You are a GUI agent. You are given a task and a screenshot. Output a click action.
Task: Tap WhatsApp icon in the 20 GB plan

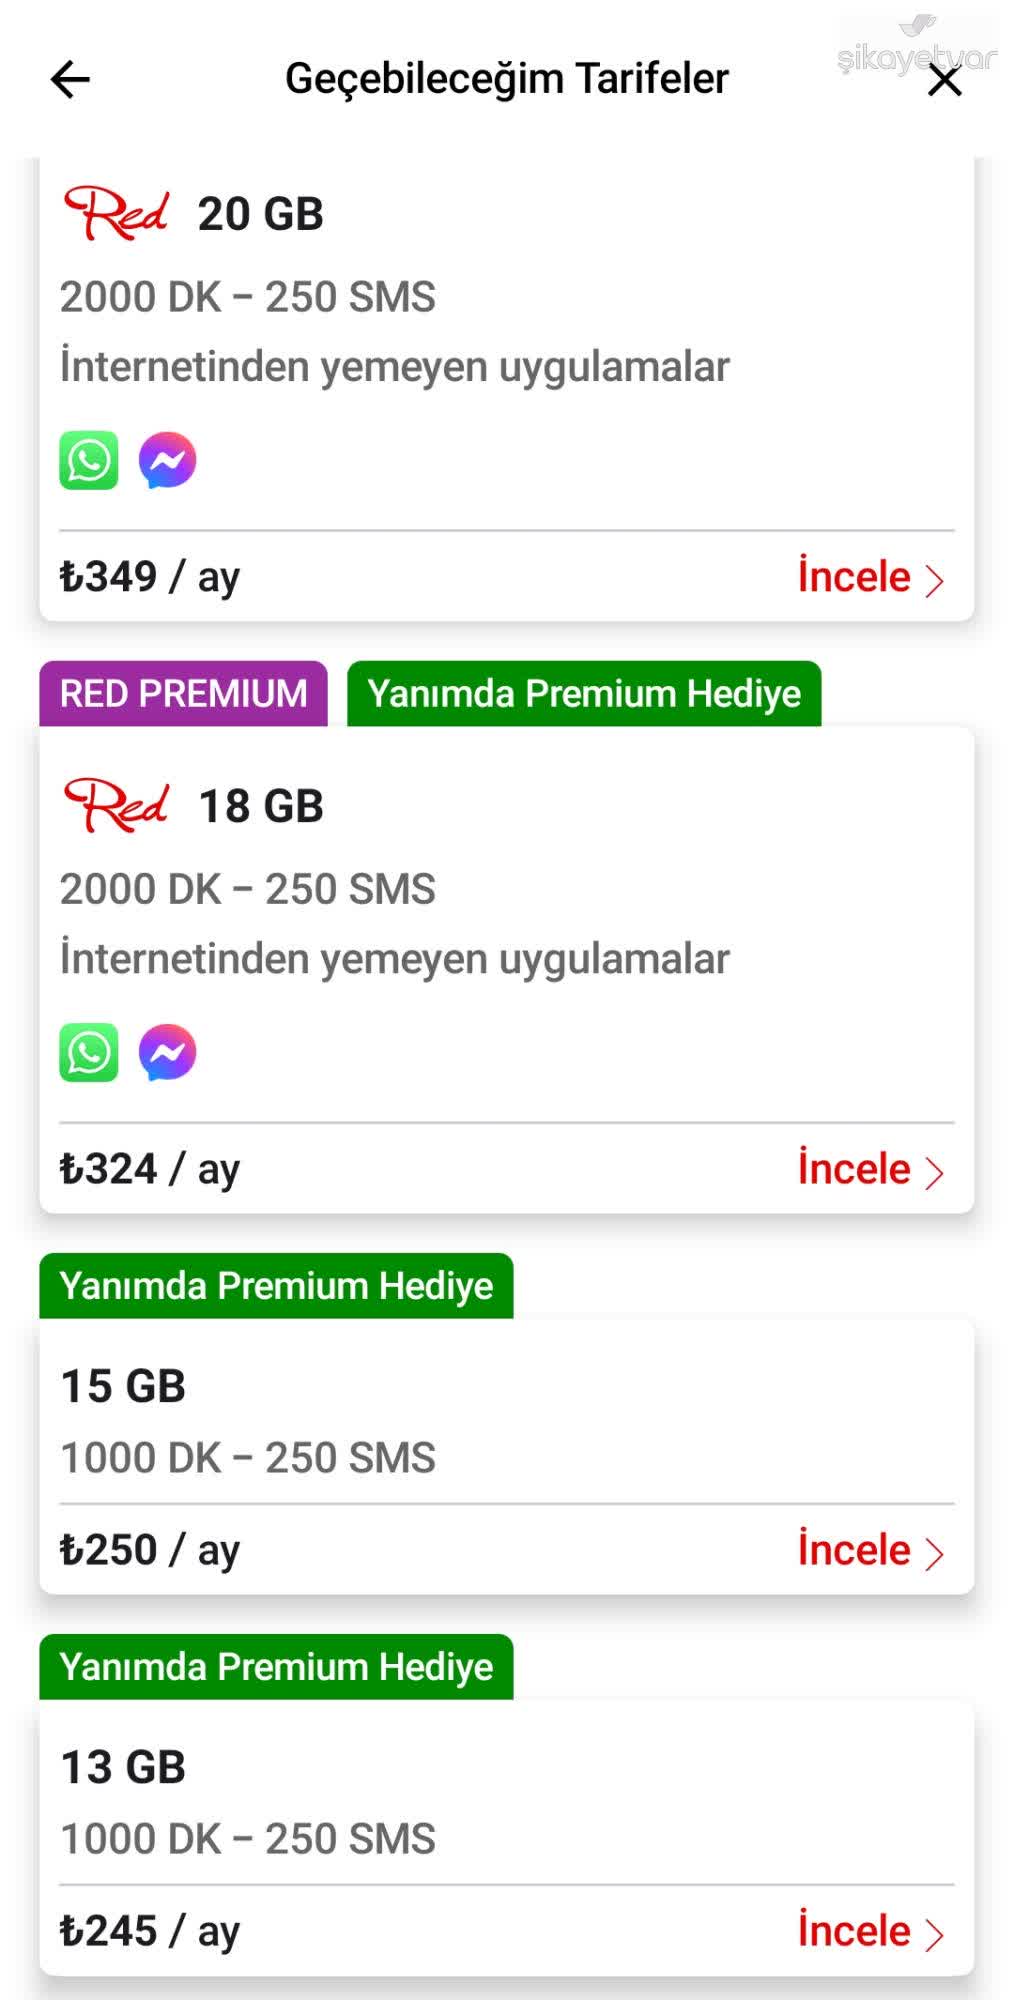(x=89, y=460)
